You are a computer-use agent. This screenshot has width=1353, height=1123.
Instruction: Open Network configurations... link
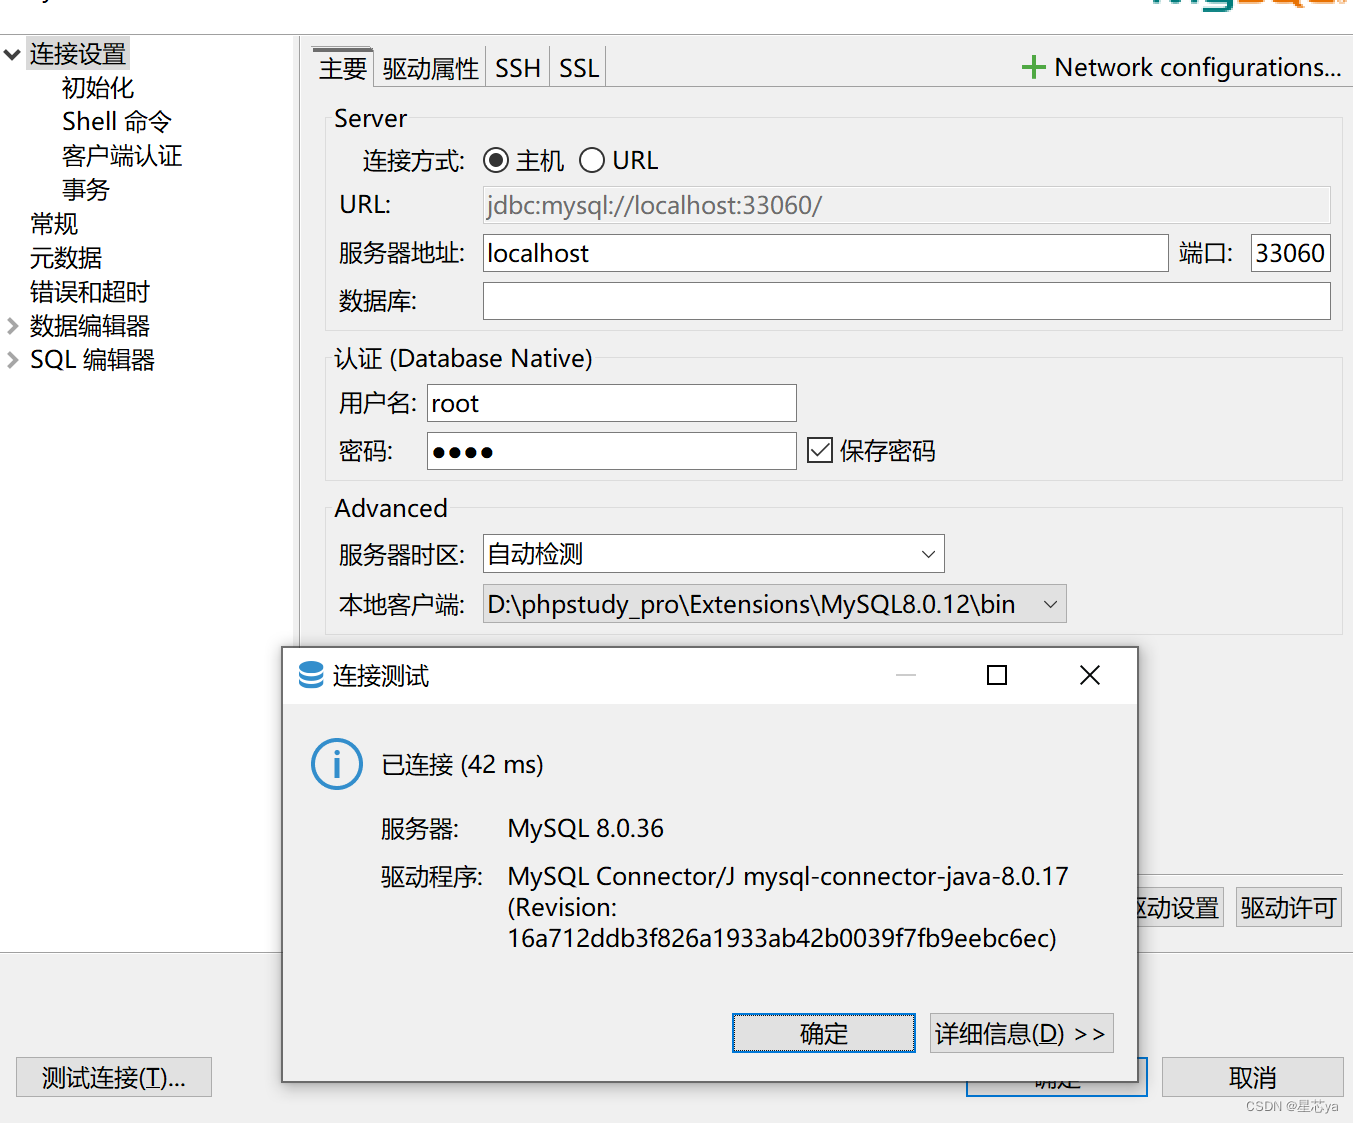(1198, 67)
